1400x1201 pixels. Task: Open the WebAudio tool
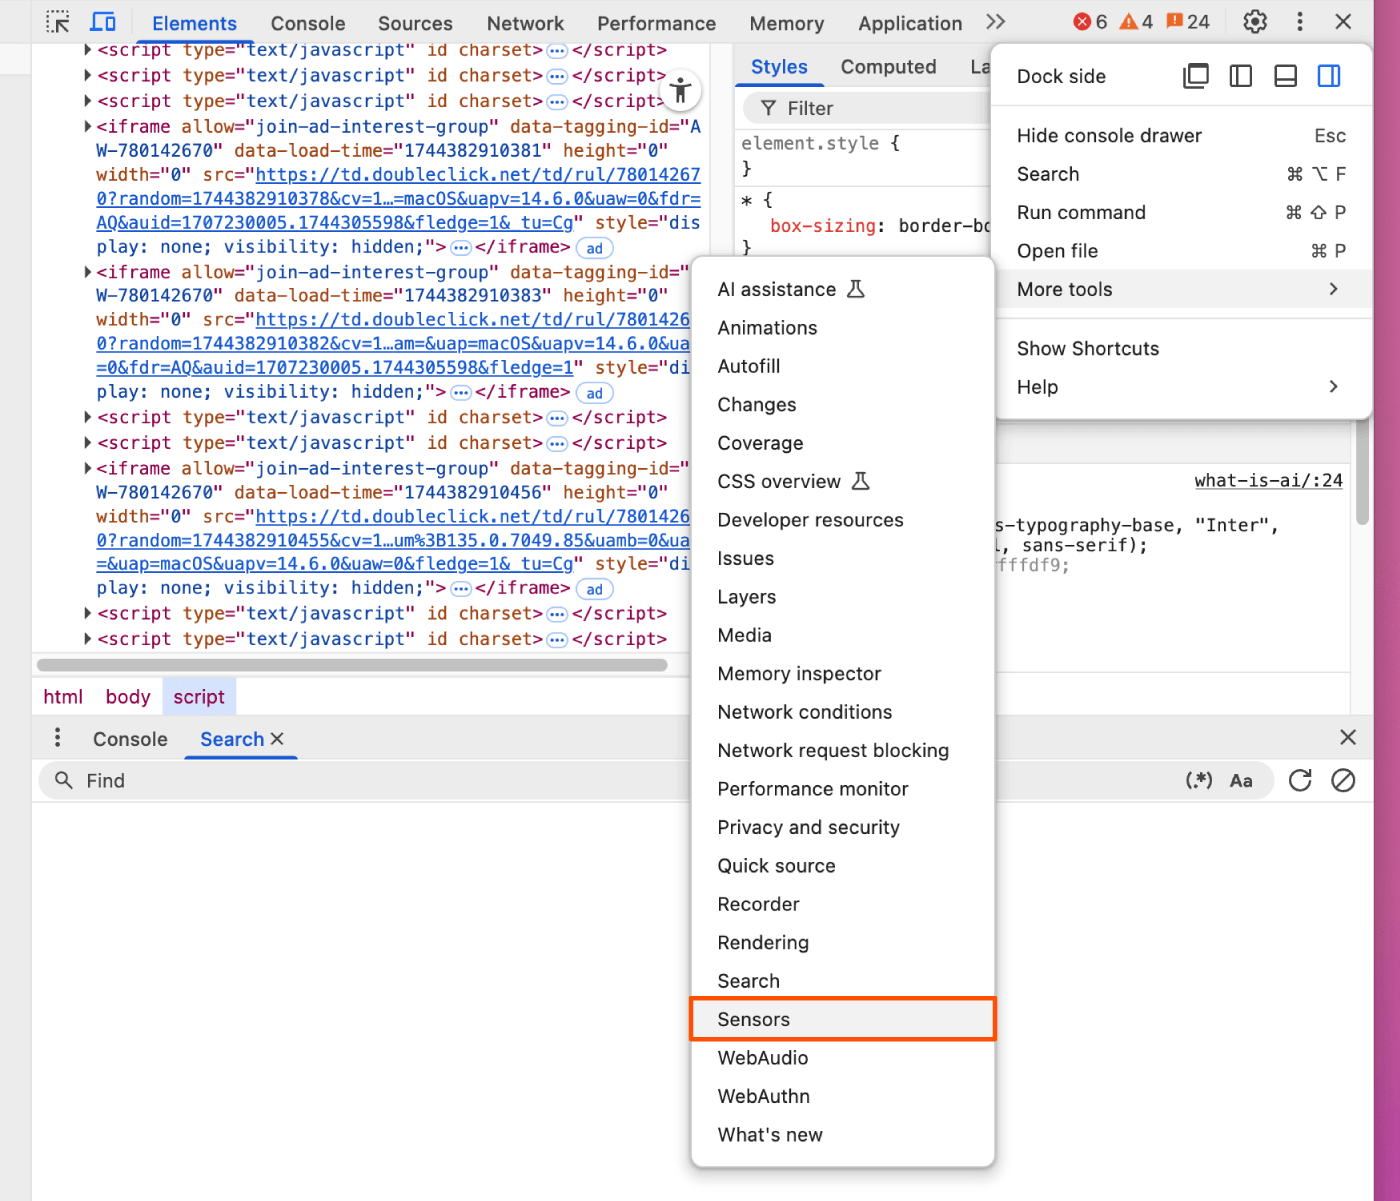pos(843,1058)
